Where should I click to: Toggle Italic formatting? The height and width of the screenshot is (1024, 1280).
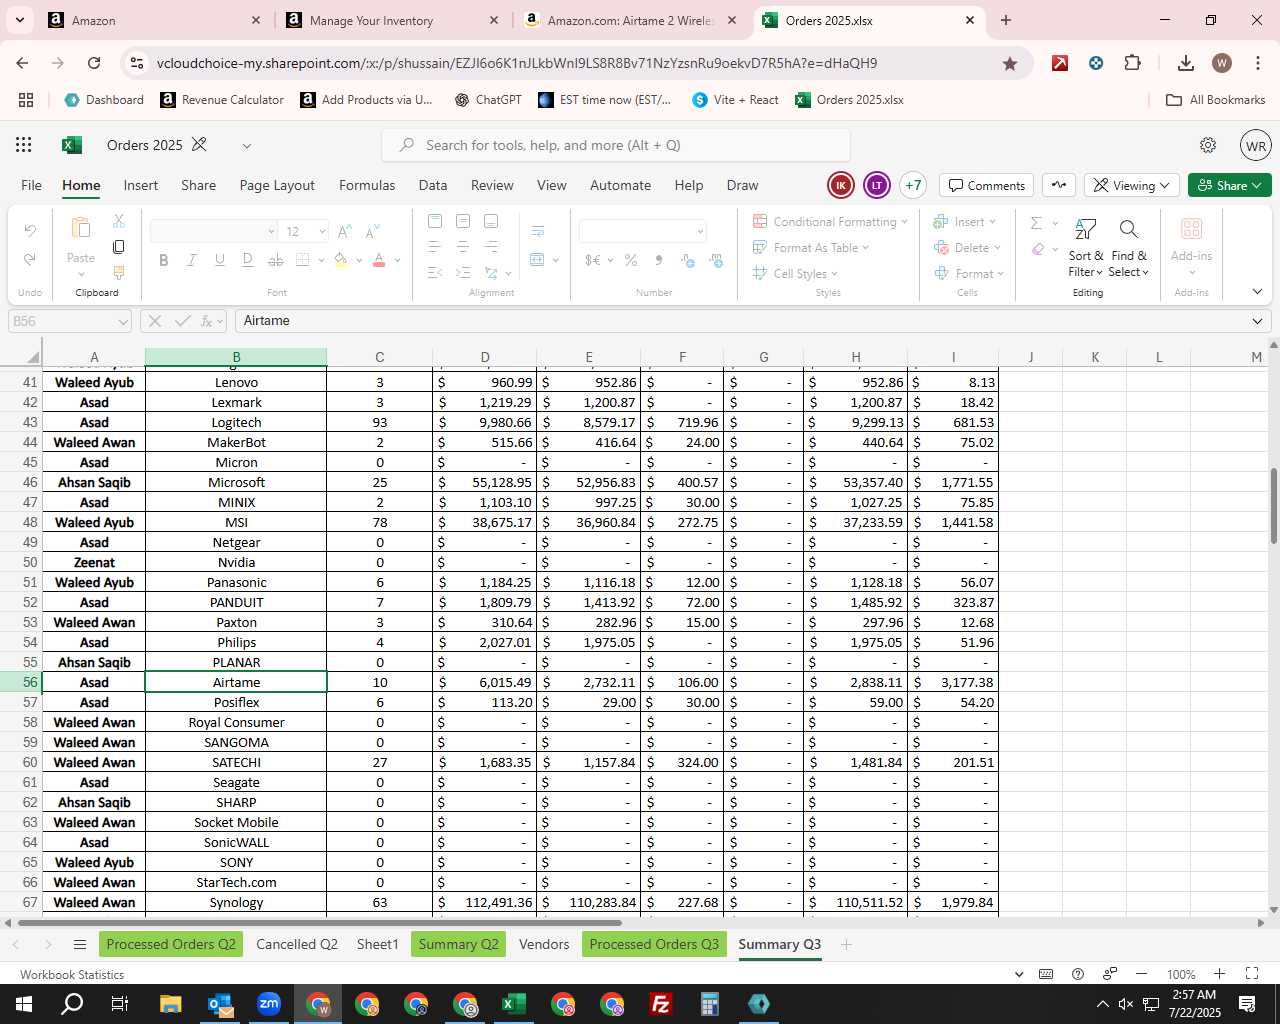[x=191, y=260]
